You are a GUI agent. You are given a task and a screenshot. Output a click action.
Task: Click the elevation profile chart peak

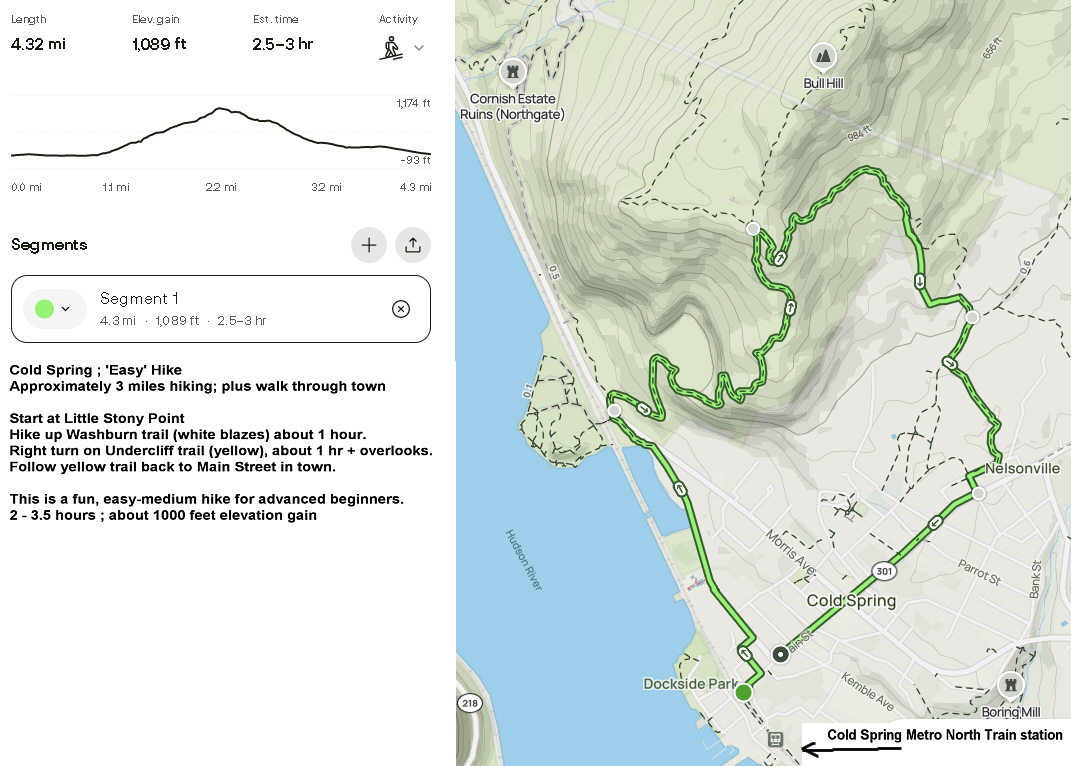click(219, 109)
